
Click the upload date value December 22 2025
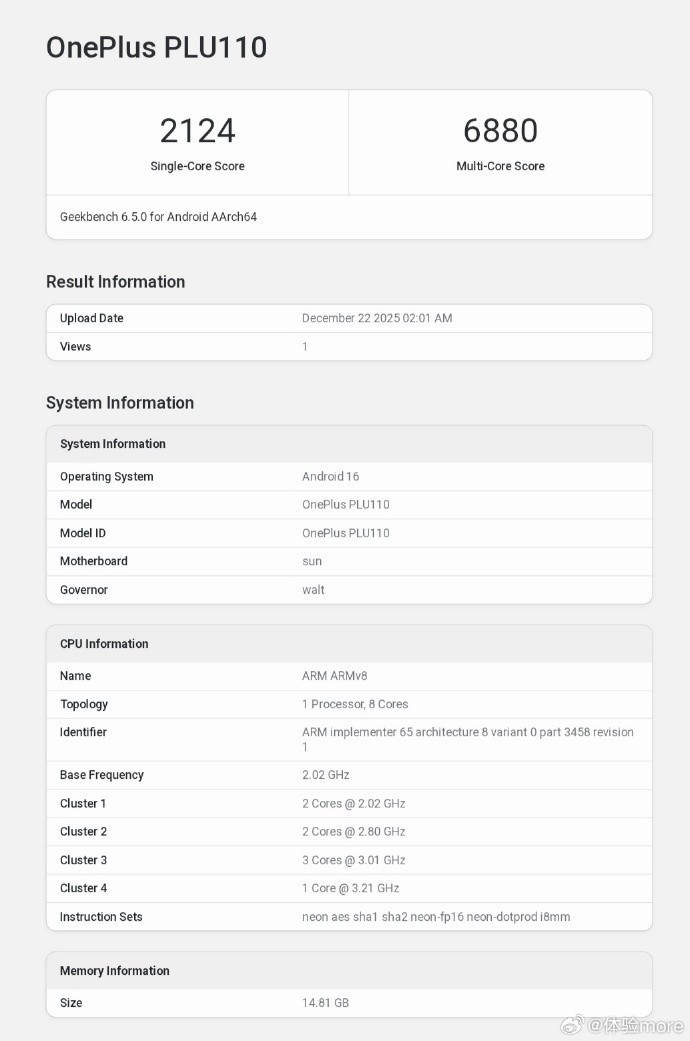(x=377, y=318)
